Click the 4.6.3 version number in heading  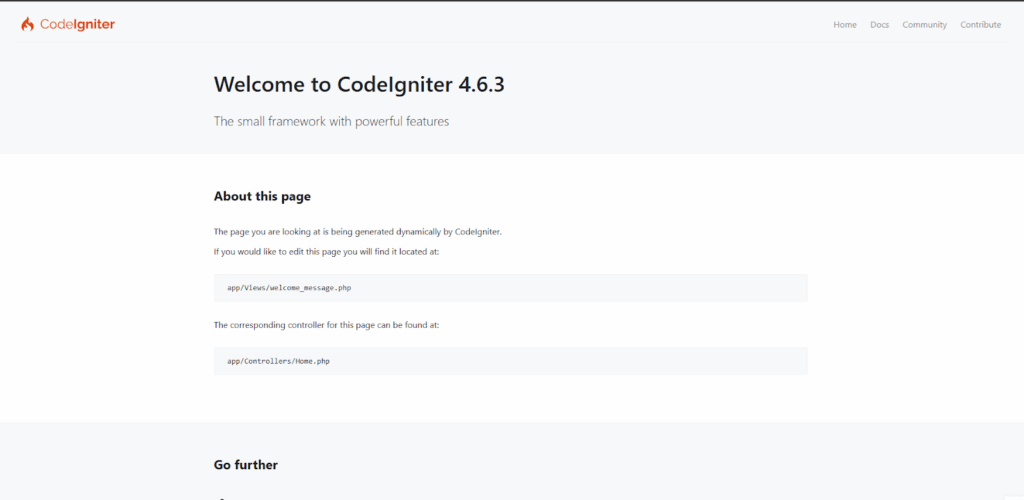click(x=481, y=84)
